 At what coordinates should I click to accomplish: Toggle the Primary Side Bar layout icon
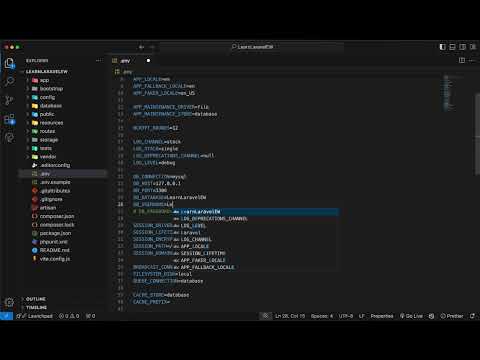coord(442,47)
